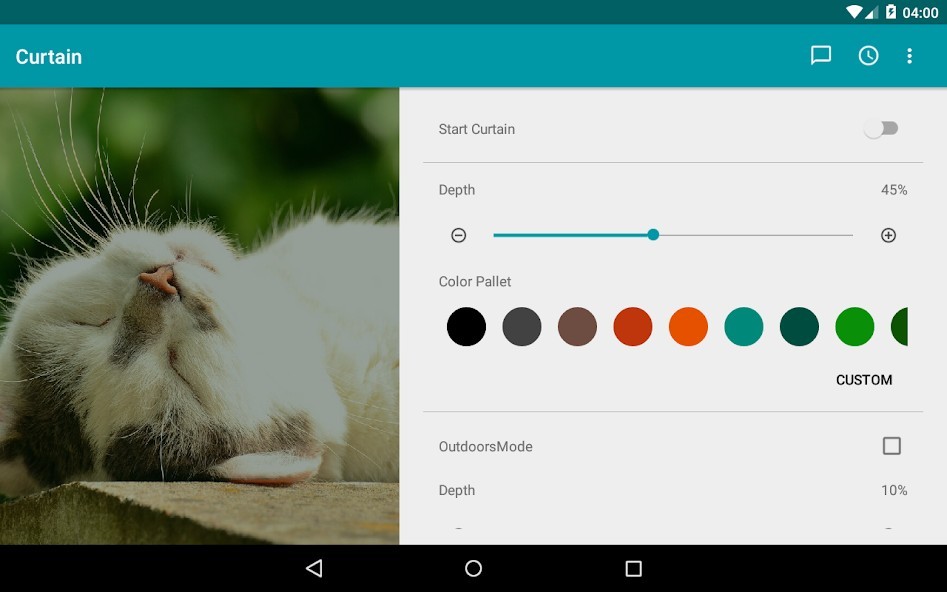Screen dimensions: 947x592
Task: Tap the Android home button
Action: coord(474,568)
